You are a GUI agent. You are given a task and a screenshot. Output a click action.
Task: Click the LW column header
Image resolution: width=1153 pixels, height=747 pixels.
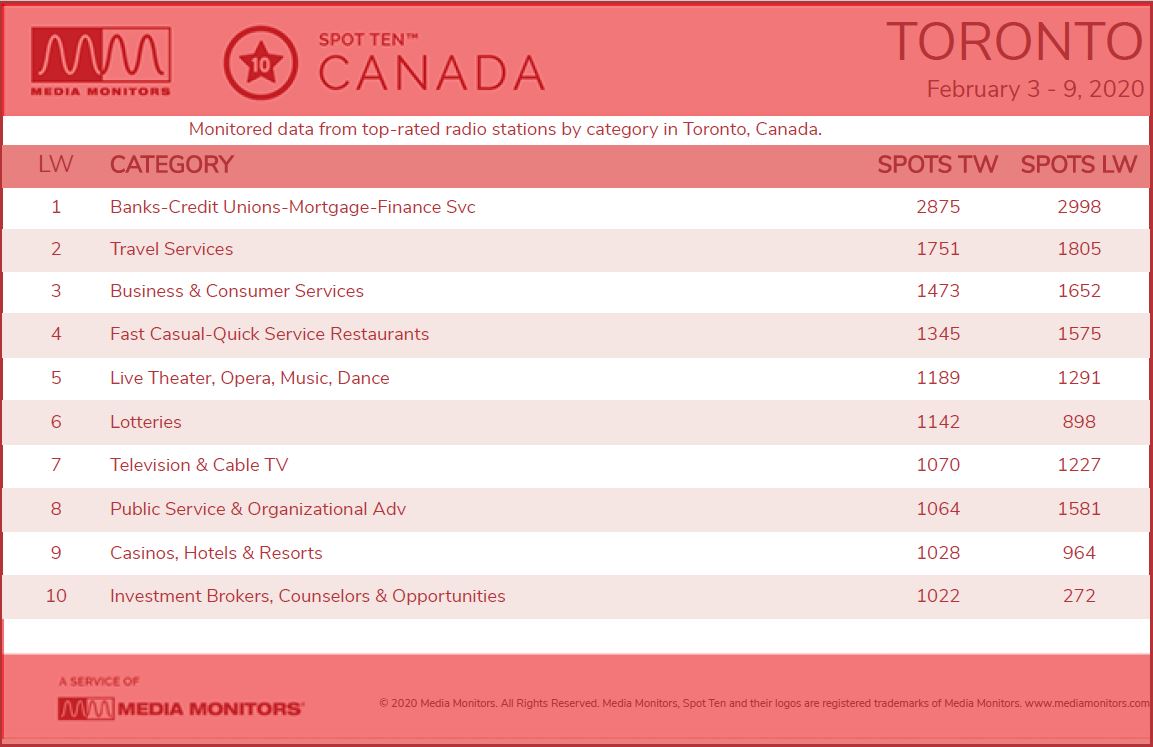pos(56,164)
